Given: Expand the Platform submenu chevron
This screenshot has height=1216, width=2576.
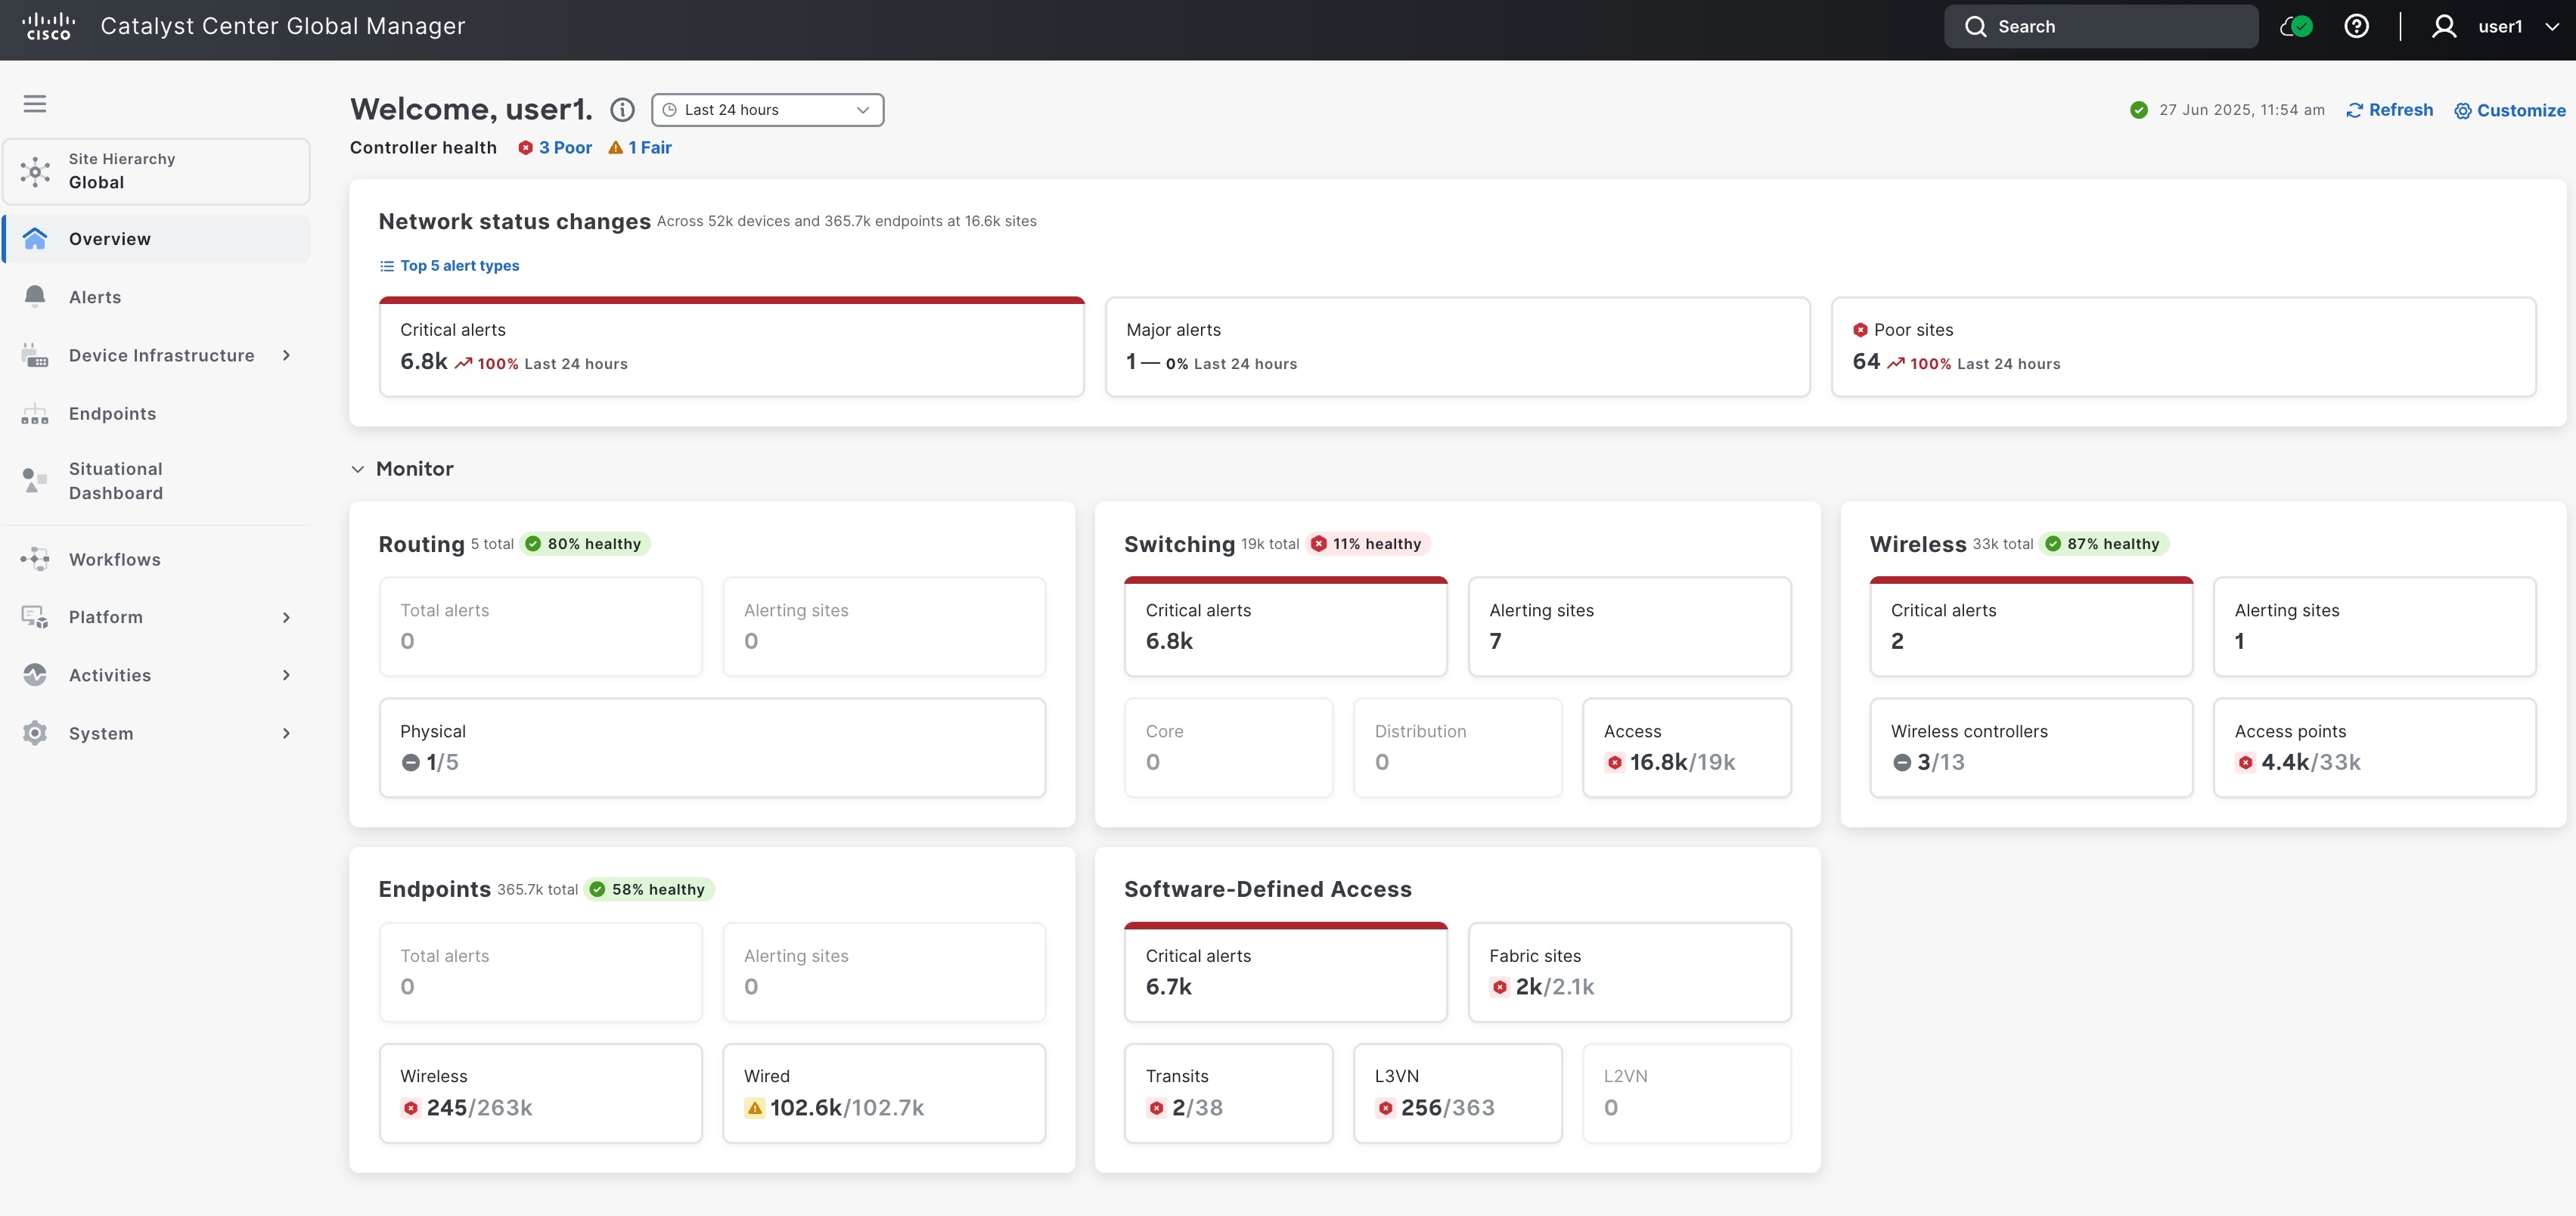Looking at the screenshot, I should point(286,617).
